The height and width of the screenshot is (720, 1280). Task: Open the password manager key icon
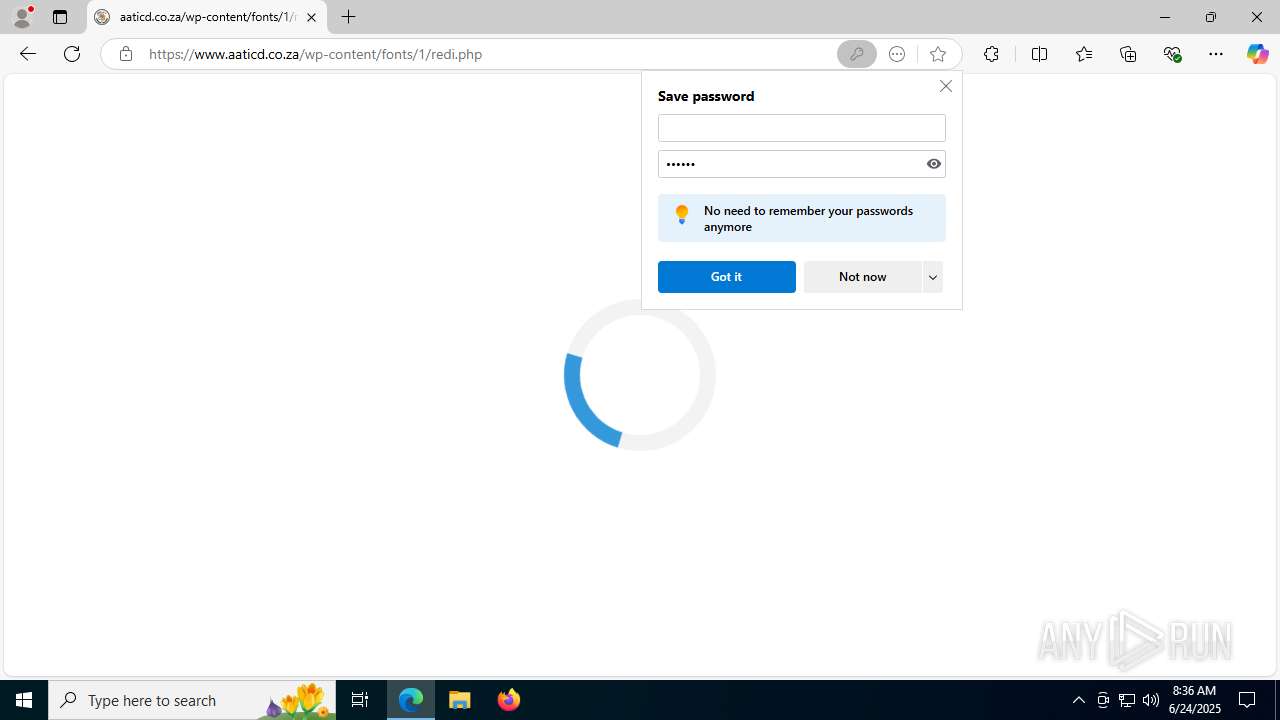pos(857,54)
